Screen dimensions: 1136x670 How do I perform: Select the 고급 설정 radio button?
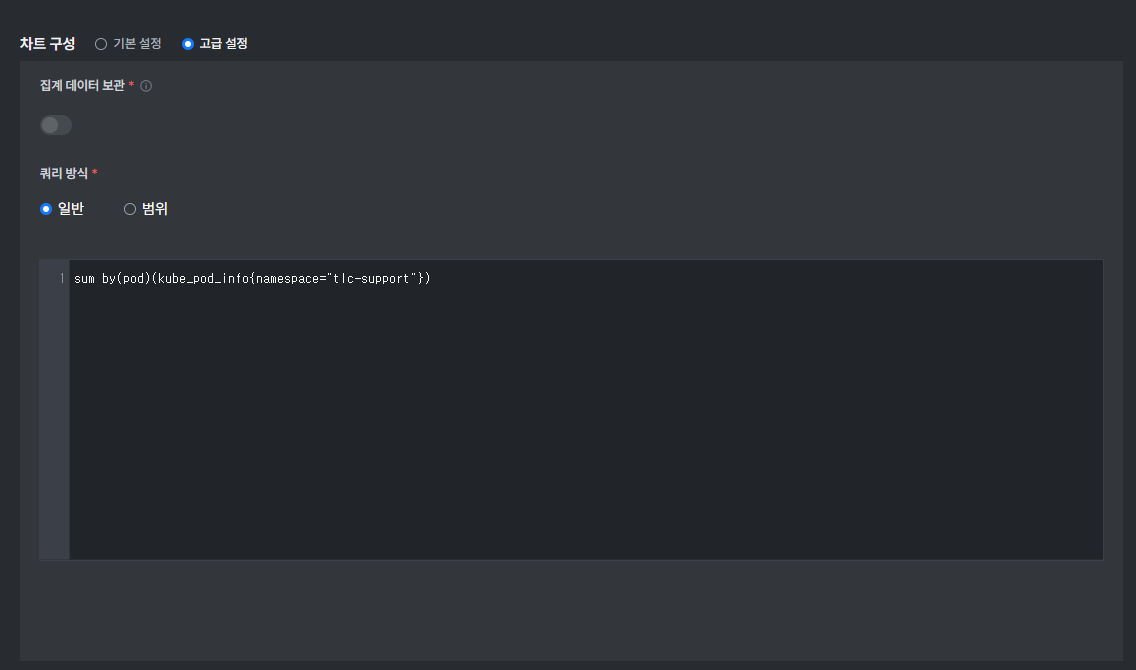[188, 44]
